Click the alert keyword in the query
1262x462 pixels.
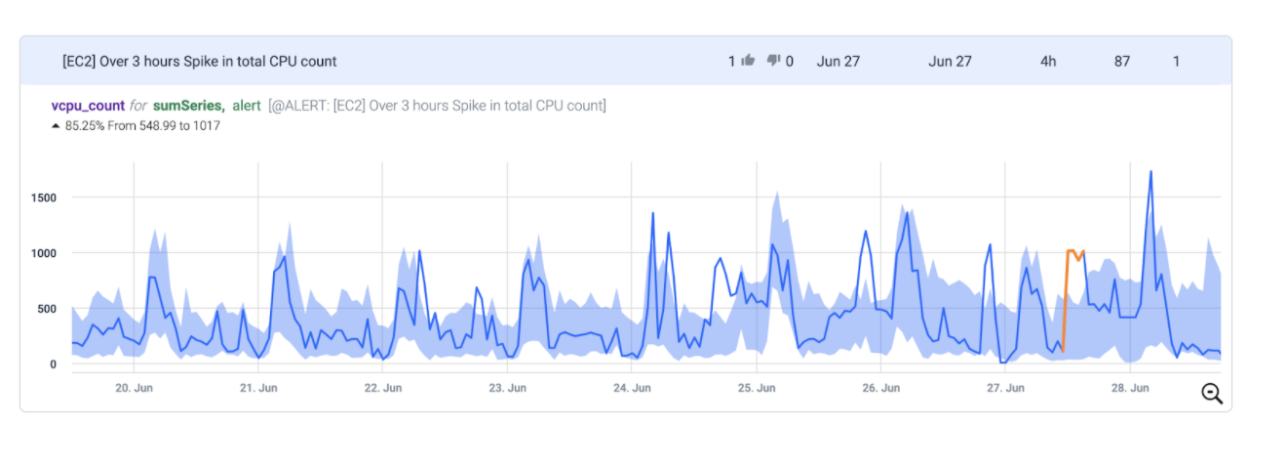[x=247, y=105]
